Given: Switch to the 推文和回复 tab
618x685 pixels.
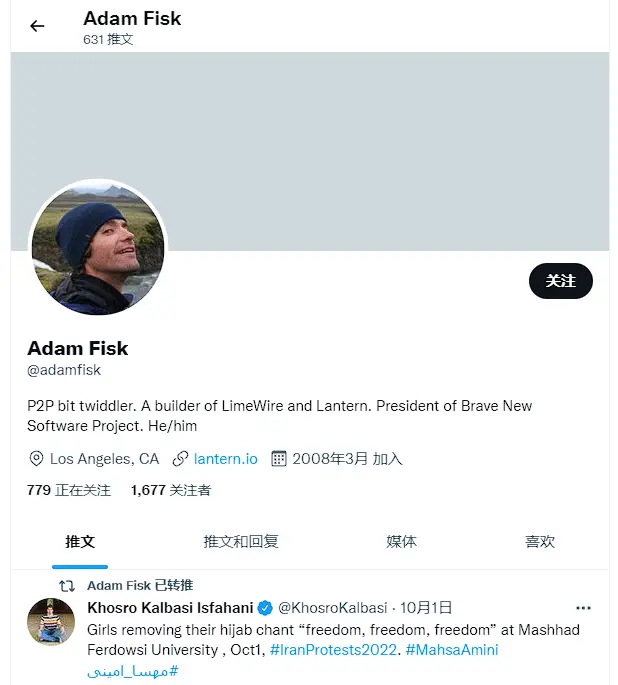Looking at the screenshot, I should click(x=241, y=541).
